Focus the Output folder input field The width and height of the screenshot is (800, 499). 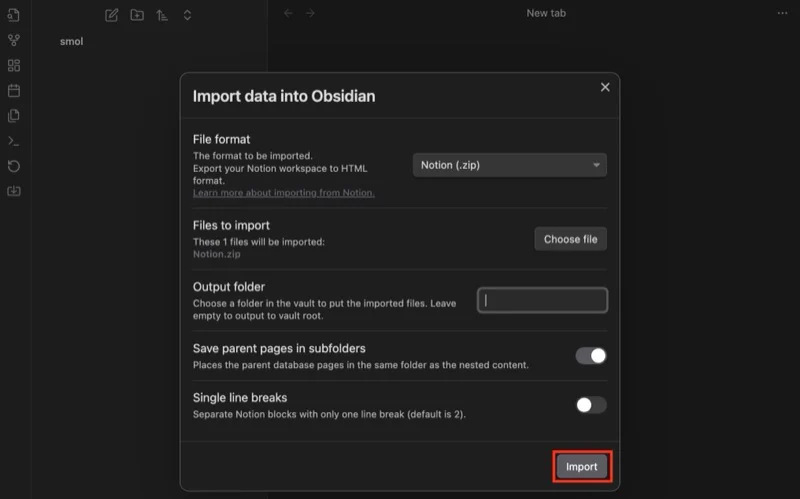point(542,300)
